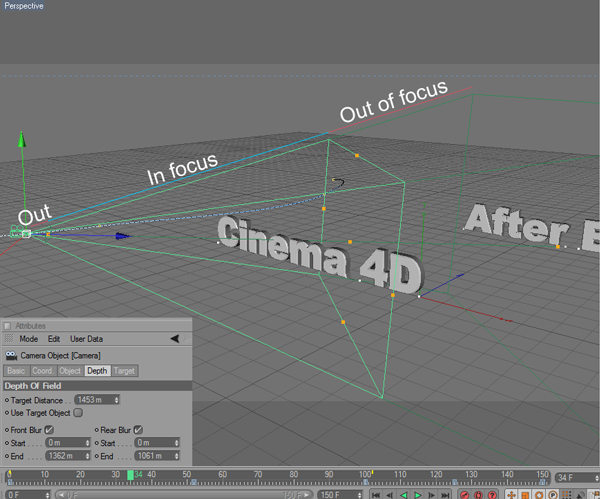The width and height of the screenshot is (600, 499).
Task: Go to start of animation
Action: click(376, 495)
